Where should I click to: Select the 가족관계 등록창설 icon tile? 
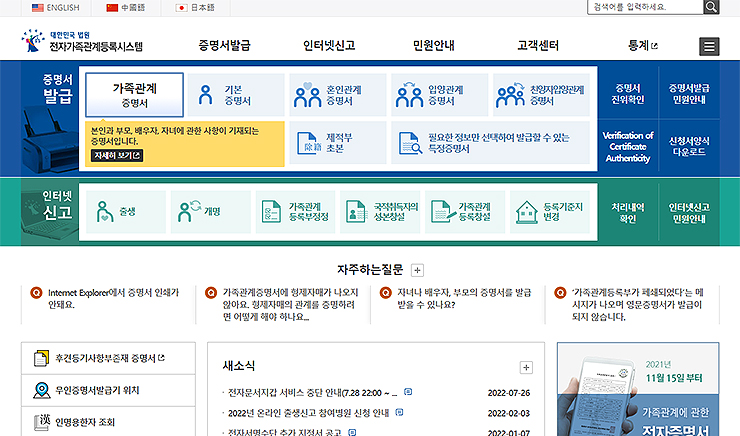click(x=465, y=212)
